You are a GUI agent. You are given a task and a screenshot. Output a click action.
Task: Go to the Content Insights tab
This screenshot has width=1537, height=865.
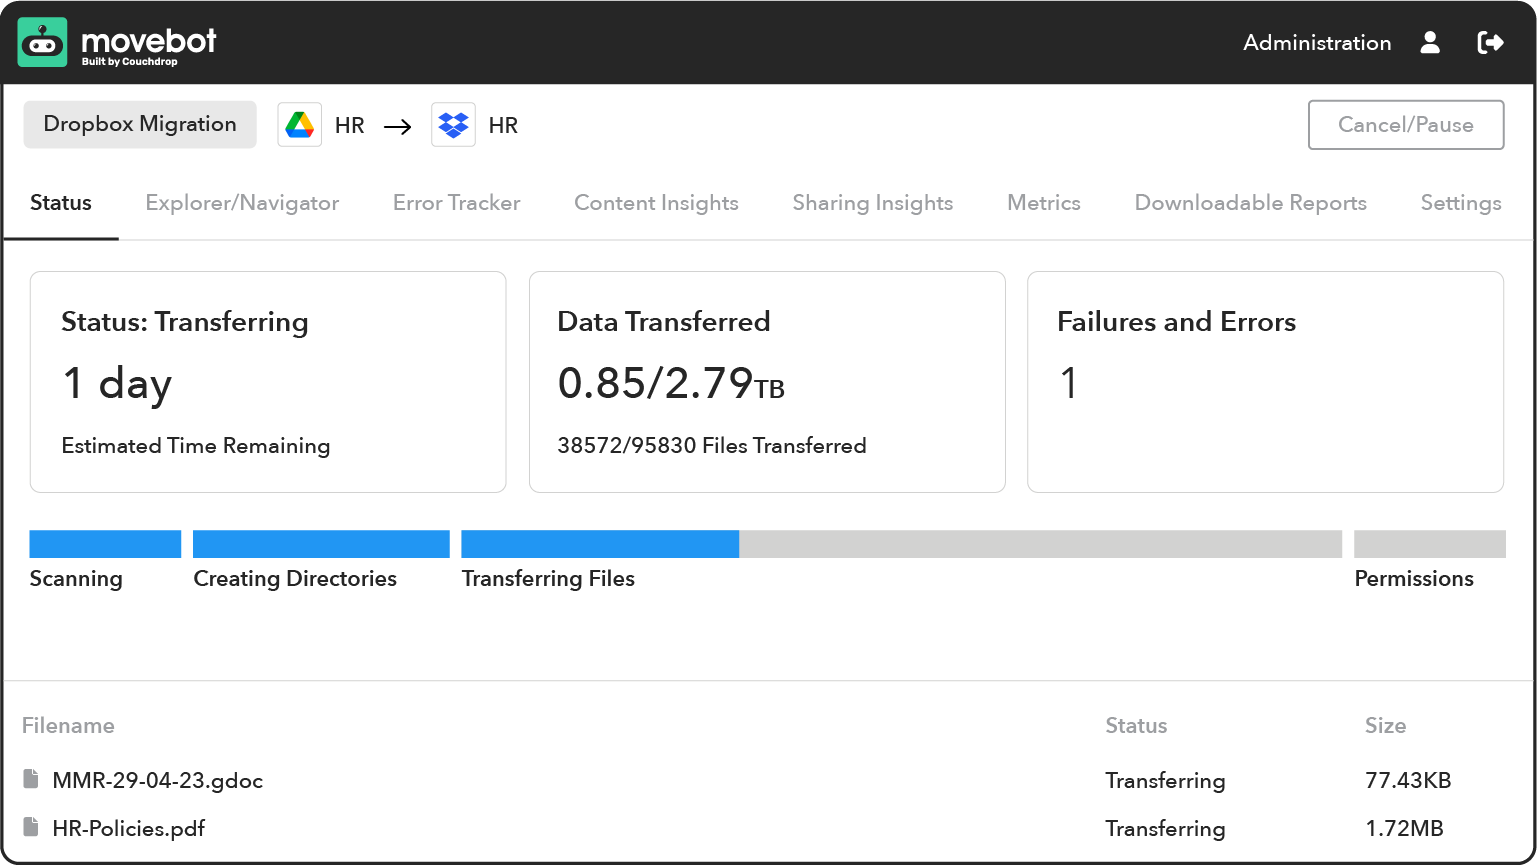(x=656, y=203)
